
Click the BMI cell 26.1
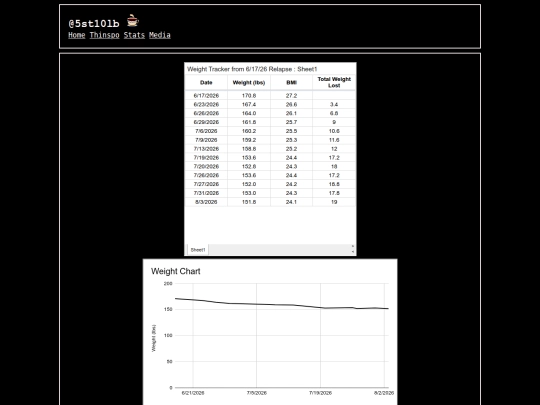291,113
